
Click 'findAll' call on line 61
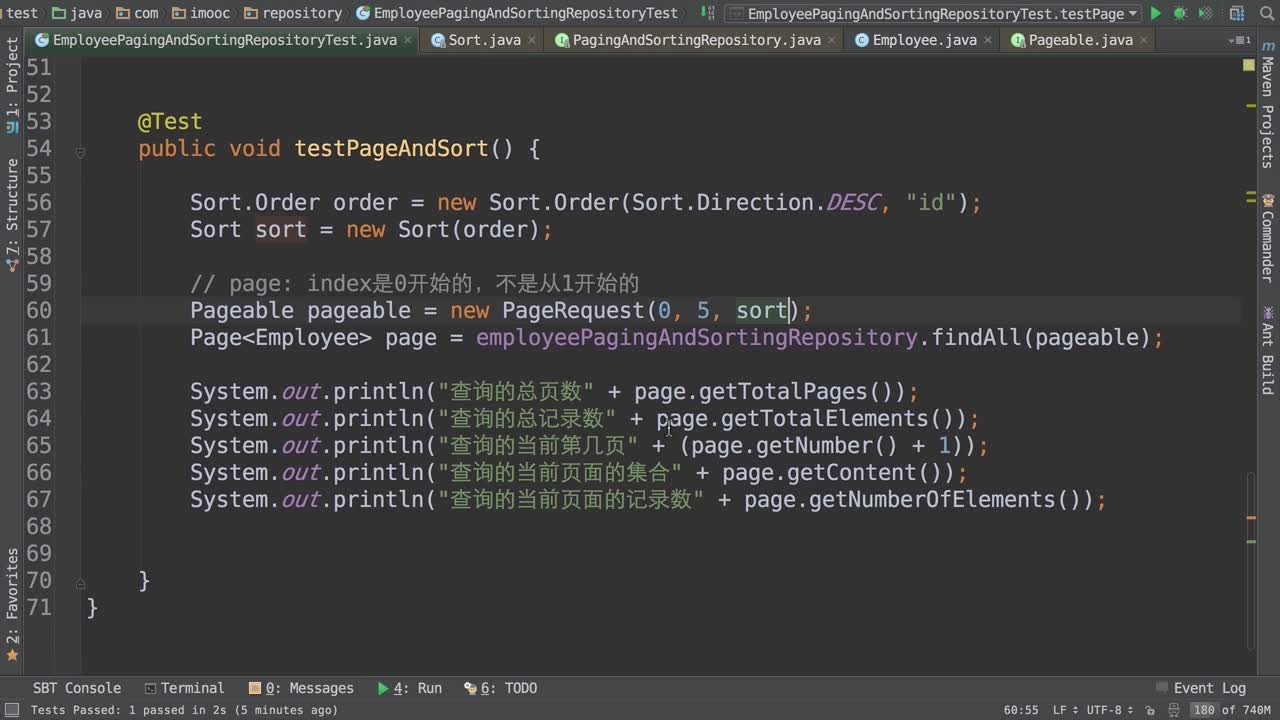pyautogui.click(x=977, y=337)
